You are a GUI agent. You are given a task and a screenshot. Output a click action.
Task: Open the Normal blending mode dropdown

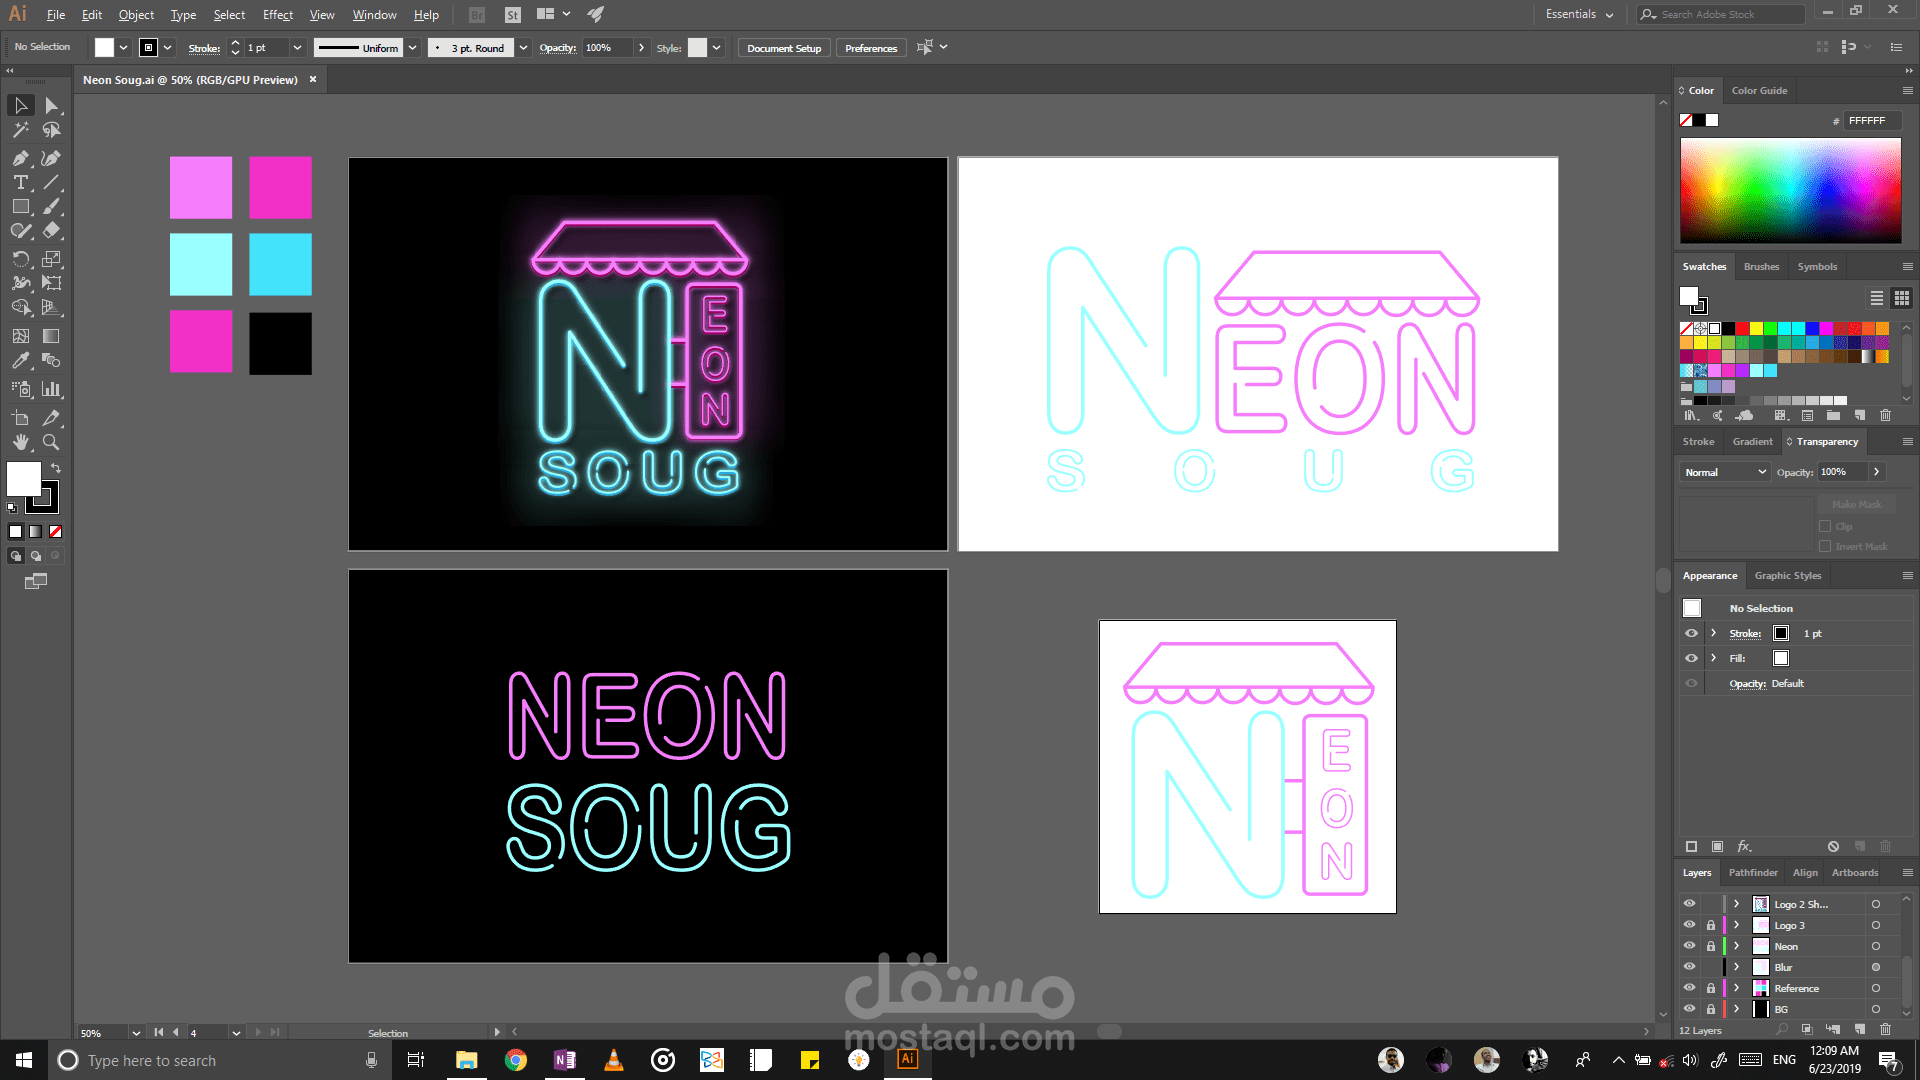click(x=1726, y=472)
